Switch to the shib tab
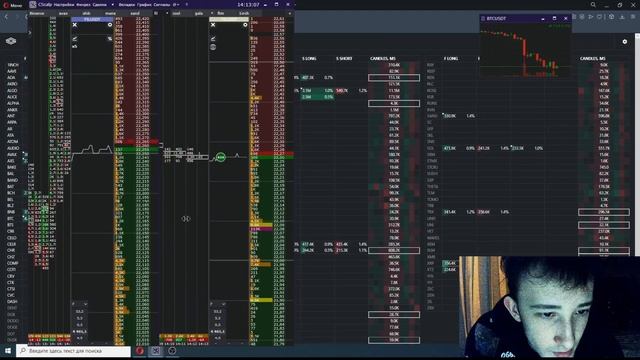 tap(87, 13)
